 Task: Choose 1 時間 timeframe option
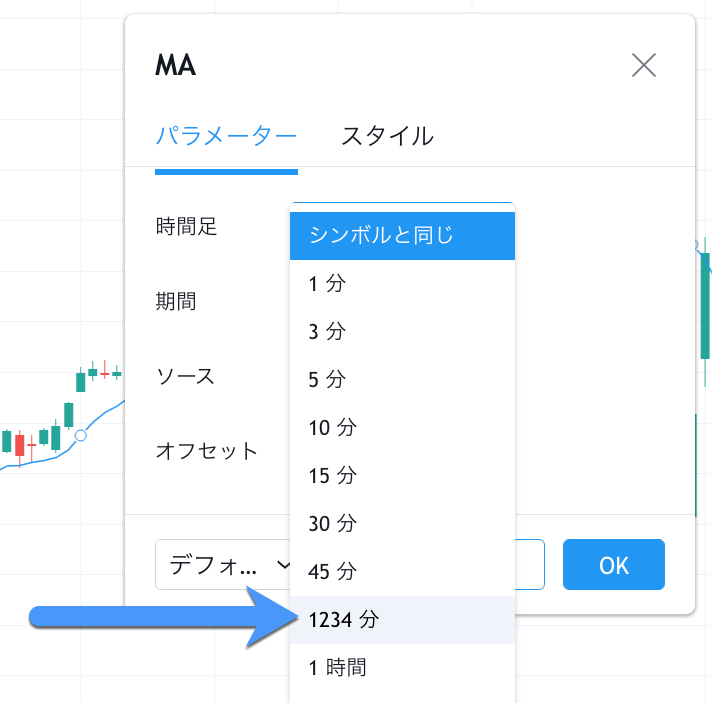[x=402, y=667]
